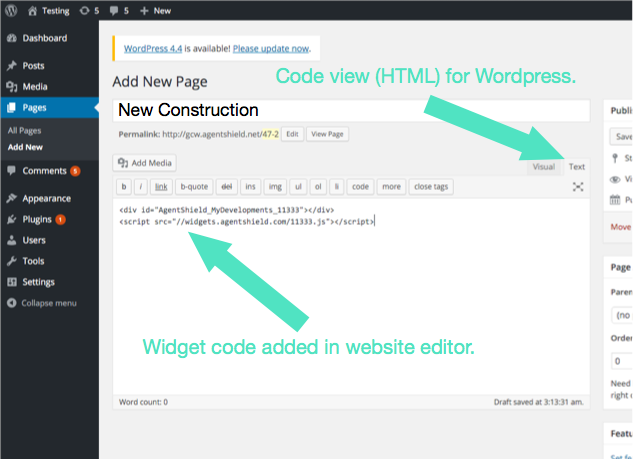Open the Posts menu
Image resolution: width=633 pixels, height=459 pixels.
coord(33,66)
